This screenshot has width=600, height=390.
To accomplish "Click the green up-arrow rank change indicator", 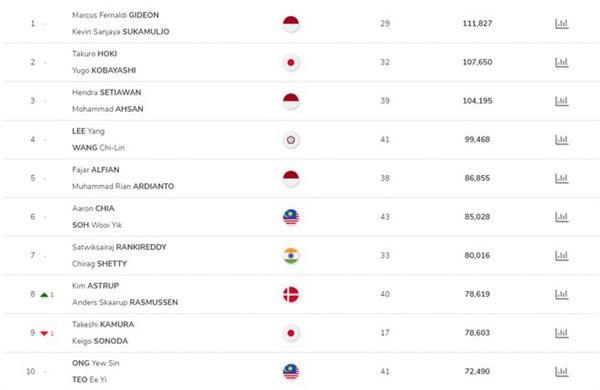I will tap(44, 295).
